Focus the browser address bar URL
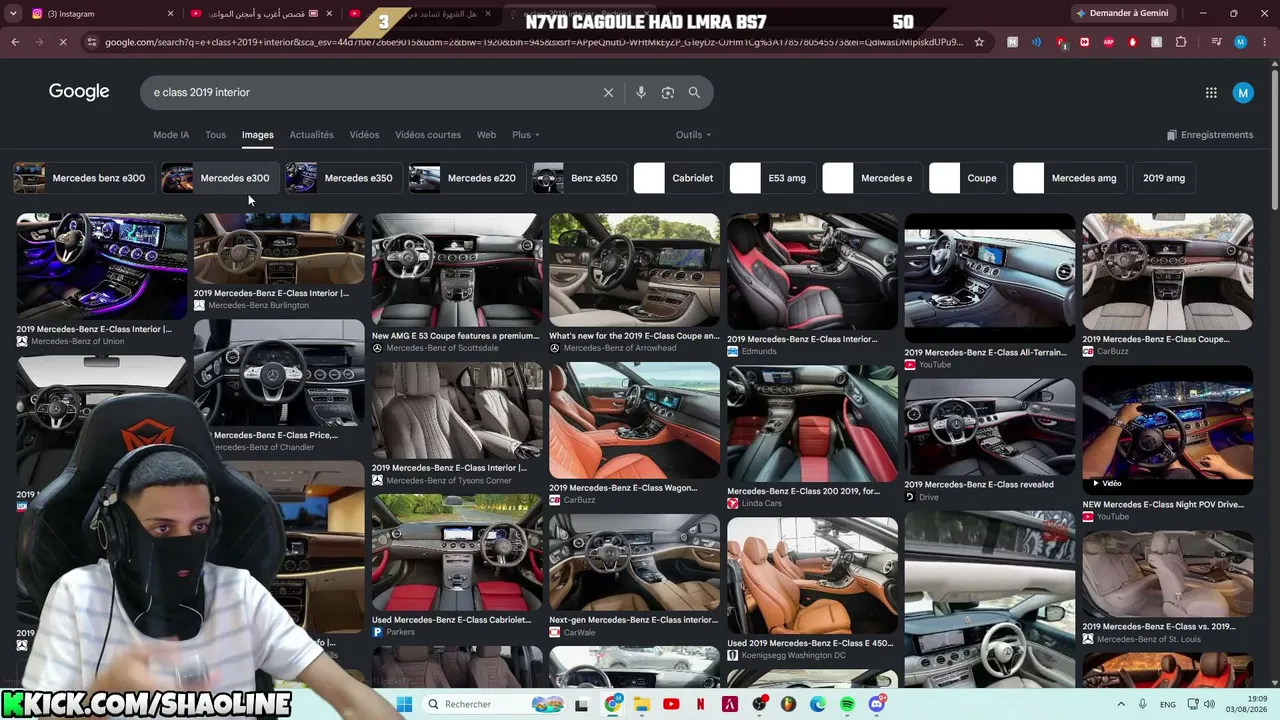This screenshot has width=1280, height=720. pos(534,42)
